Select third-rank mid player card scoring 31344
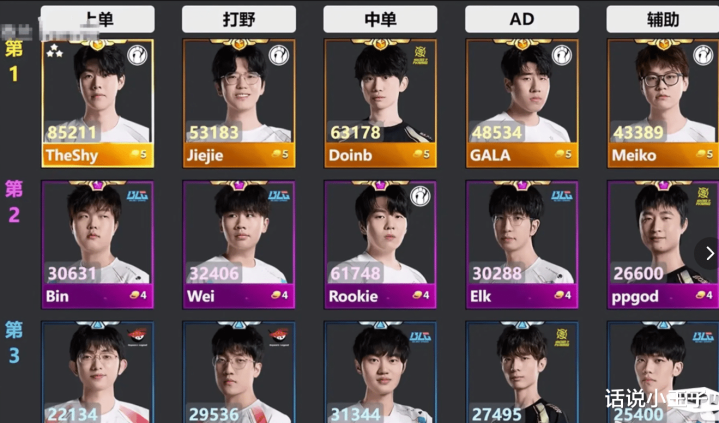The image size is (719, 423). 380,372
